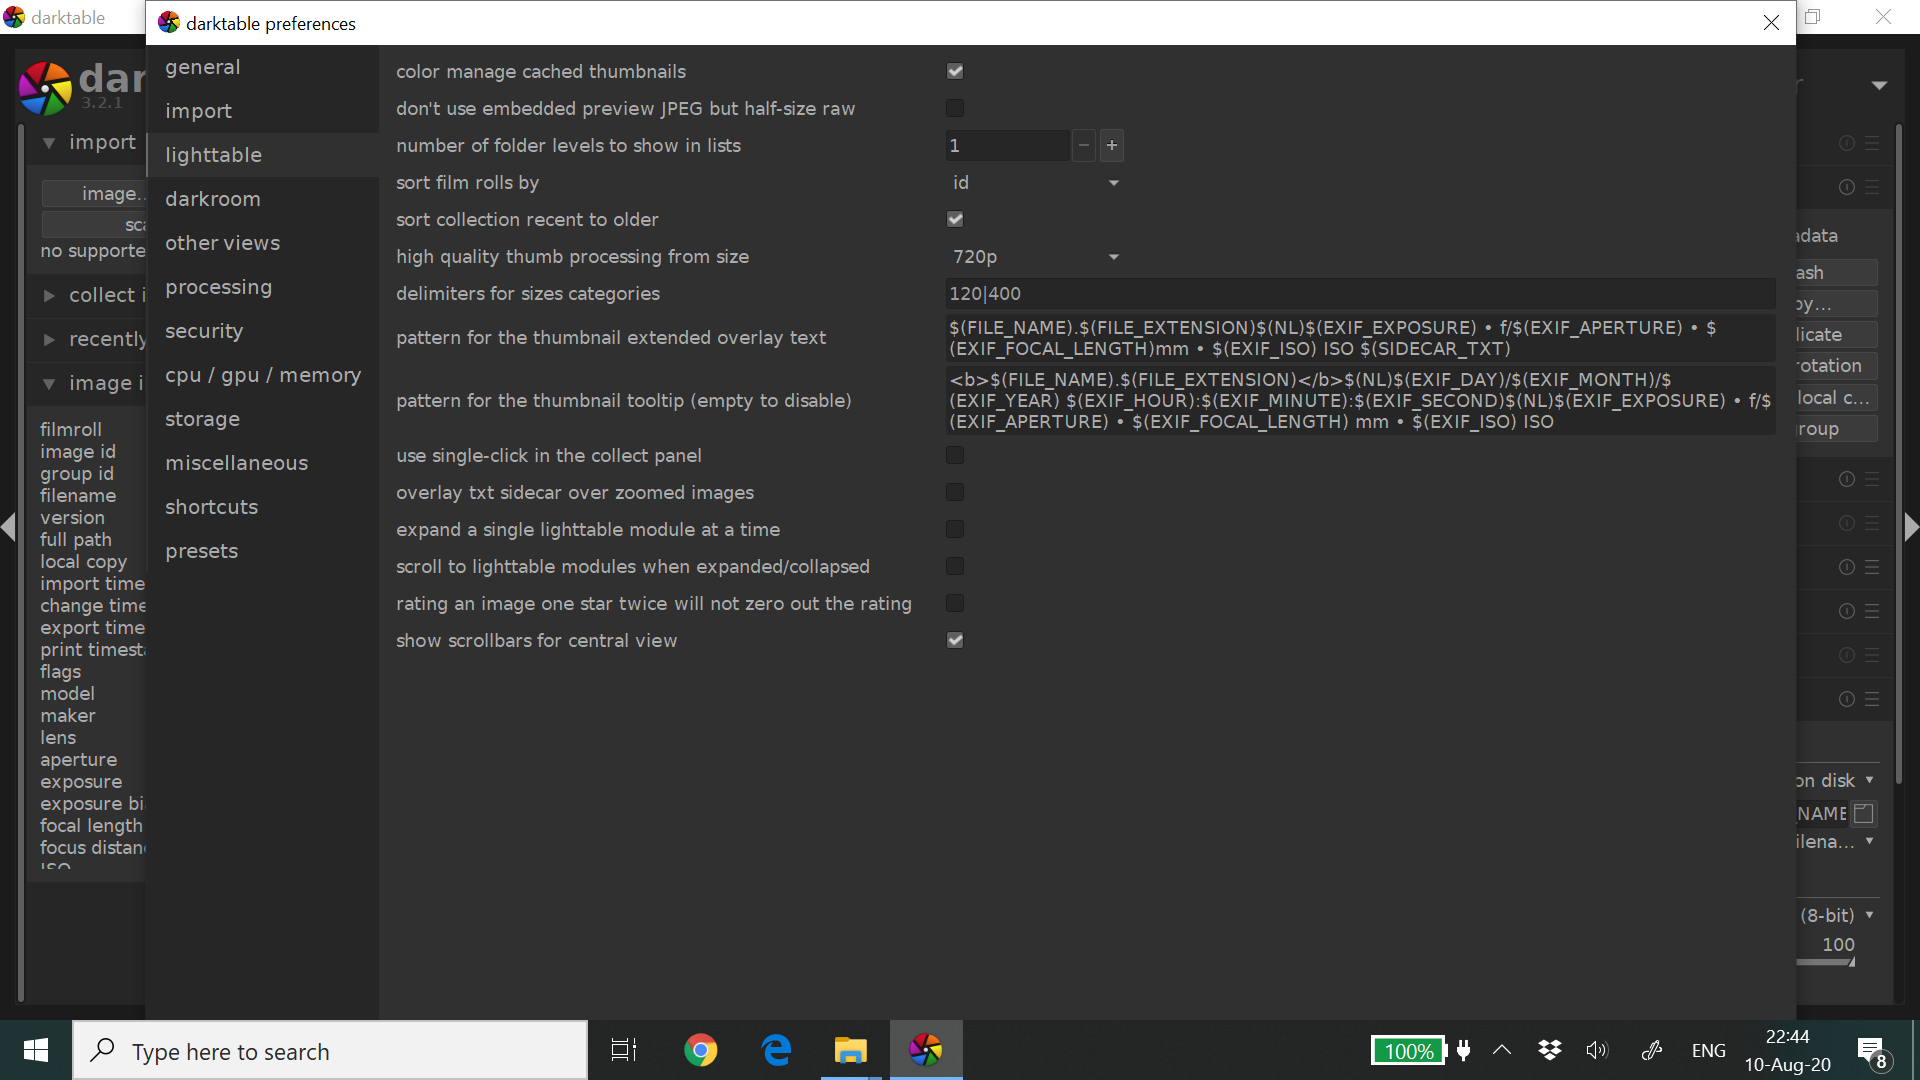This screenshot has width=1920, height=1080.
Task: Collapse the image information module
Action: tap(49, 384)
